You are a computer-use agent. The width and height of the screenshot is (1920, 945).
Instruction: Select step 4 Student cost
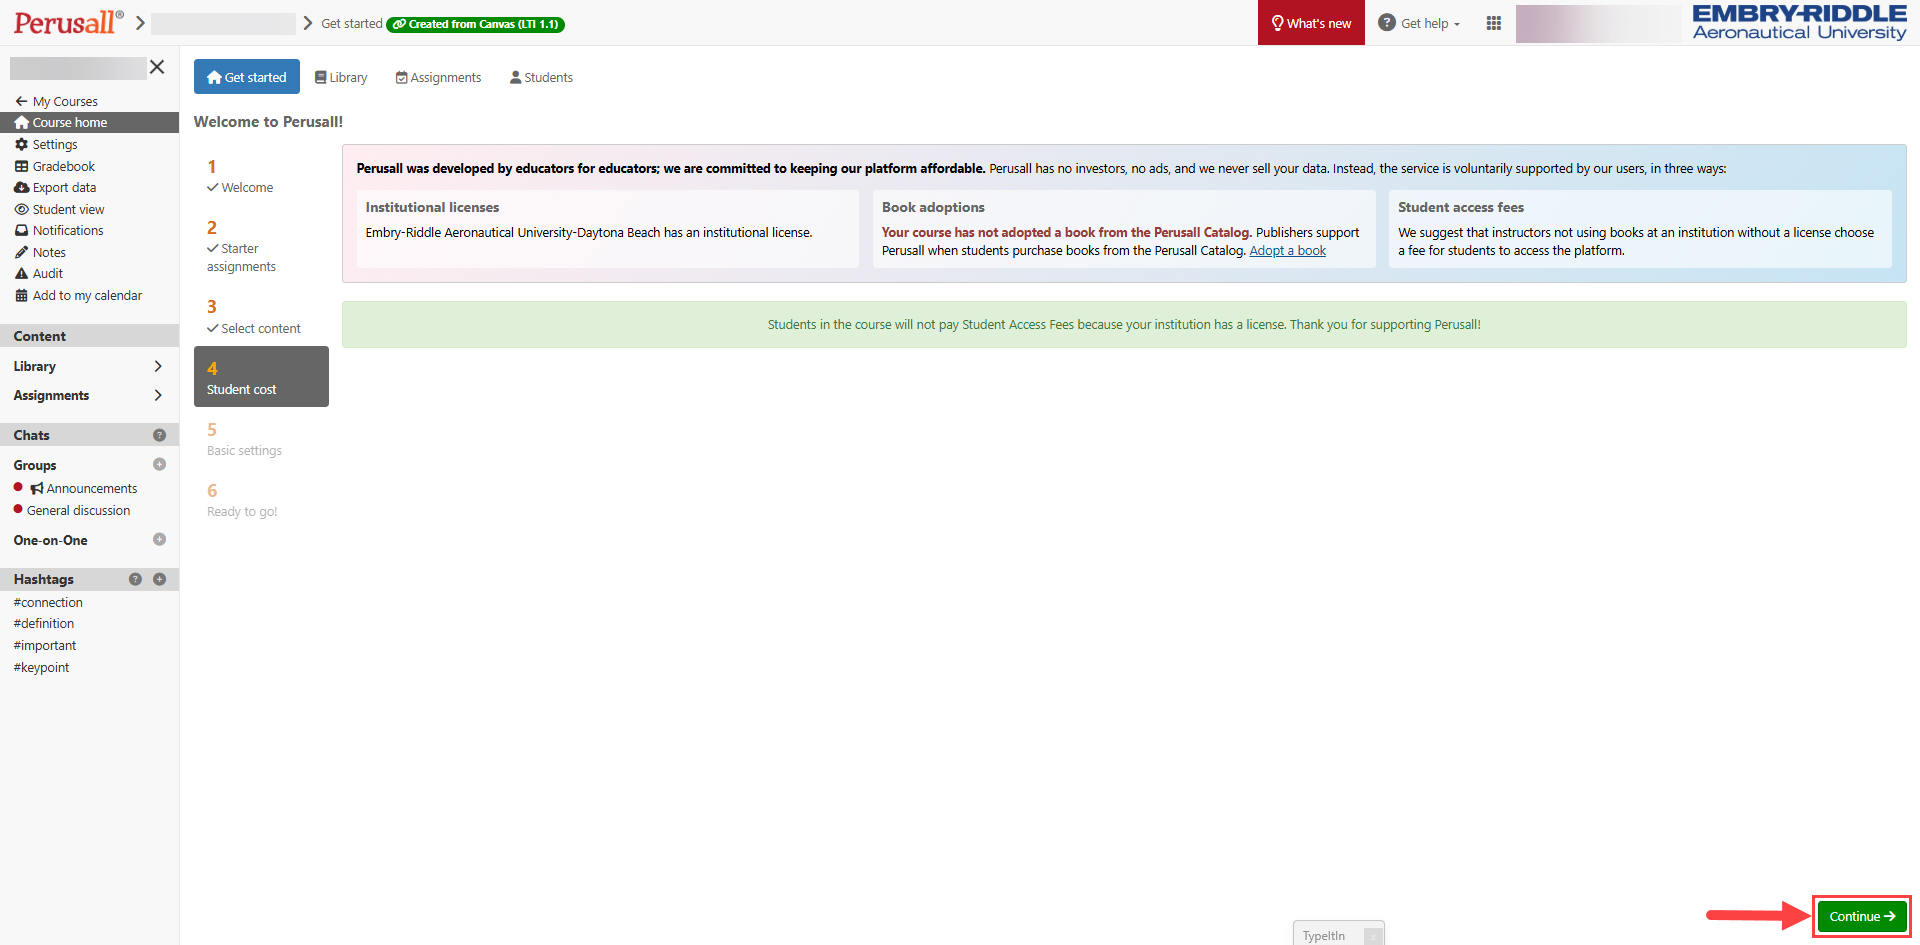tap(261, 376)
